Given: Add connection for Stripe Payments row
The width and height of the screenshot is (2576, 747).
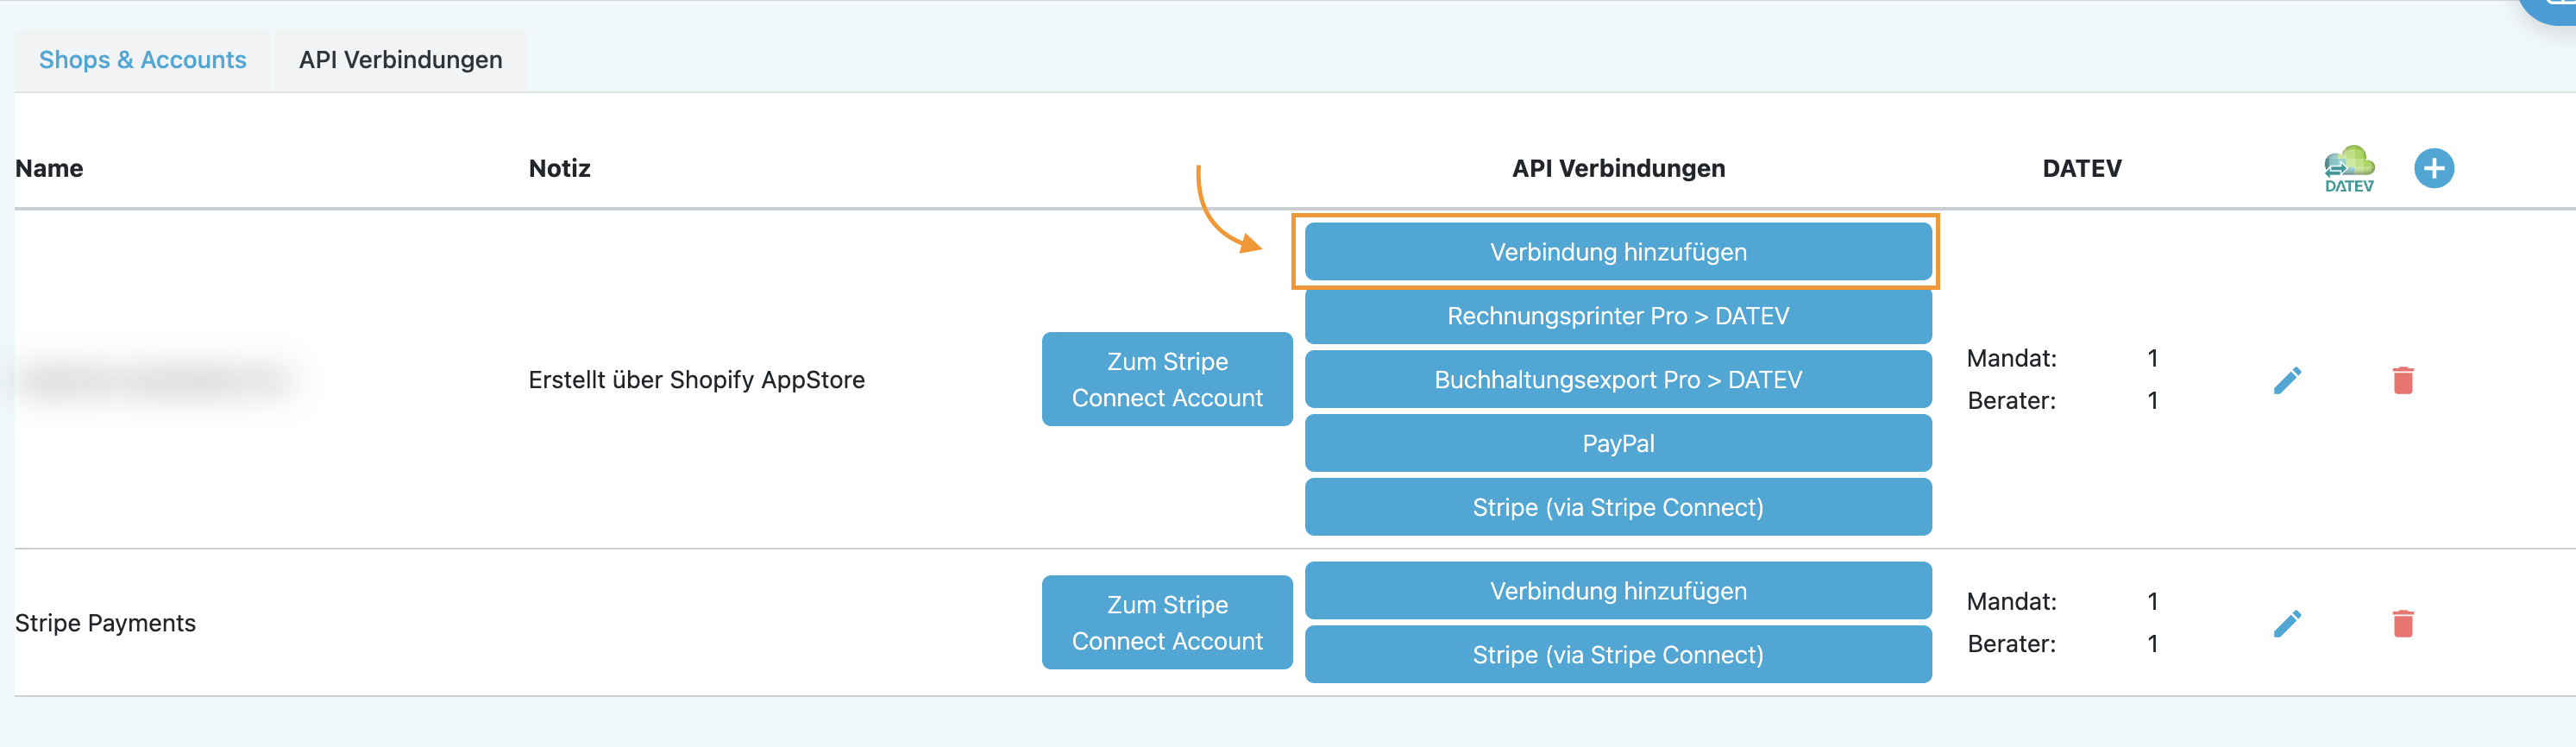Looking at the screenshot, I should [1617, 591].
